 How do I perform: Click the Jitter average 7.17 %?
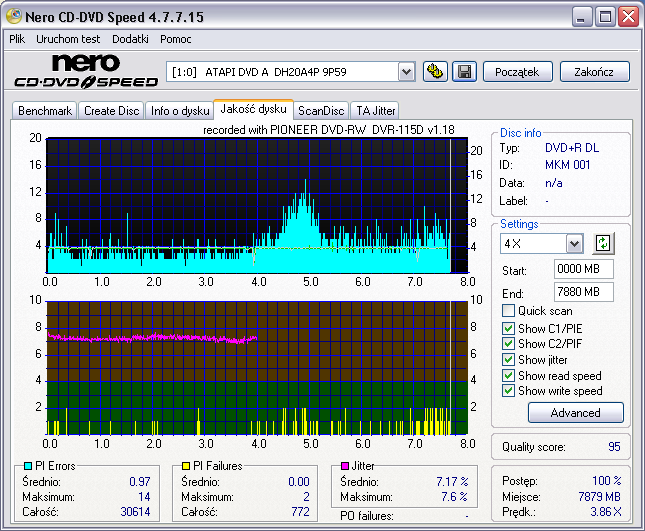coord(452,481)
